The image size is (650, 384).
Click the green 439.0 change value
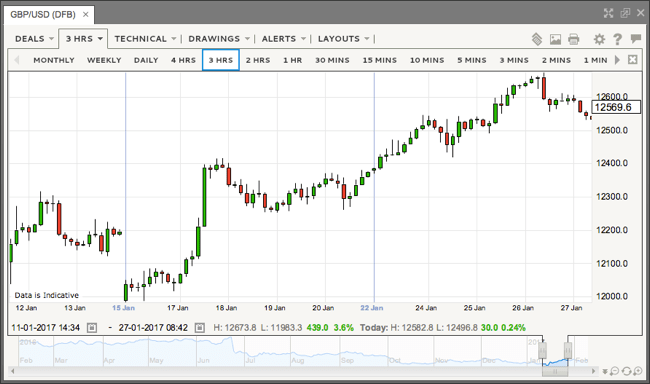point(318,328)
